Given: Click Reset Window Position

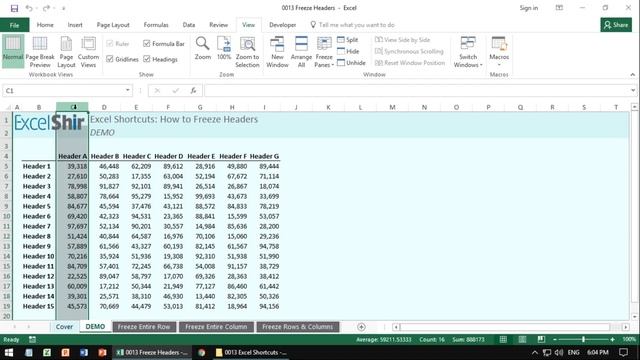Looking at the screenshot, I should tap(410, 62).
